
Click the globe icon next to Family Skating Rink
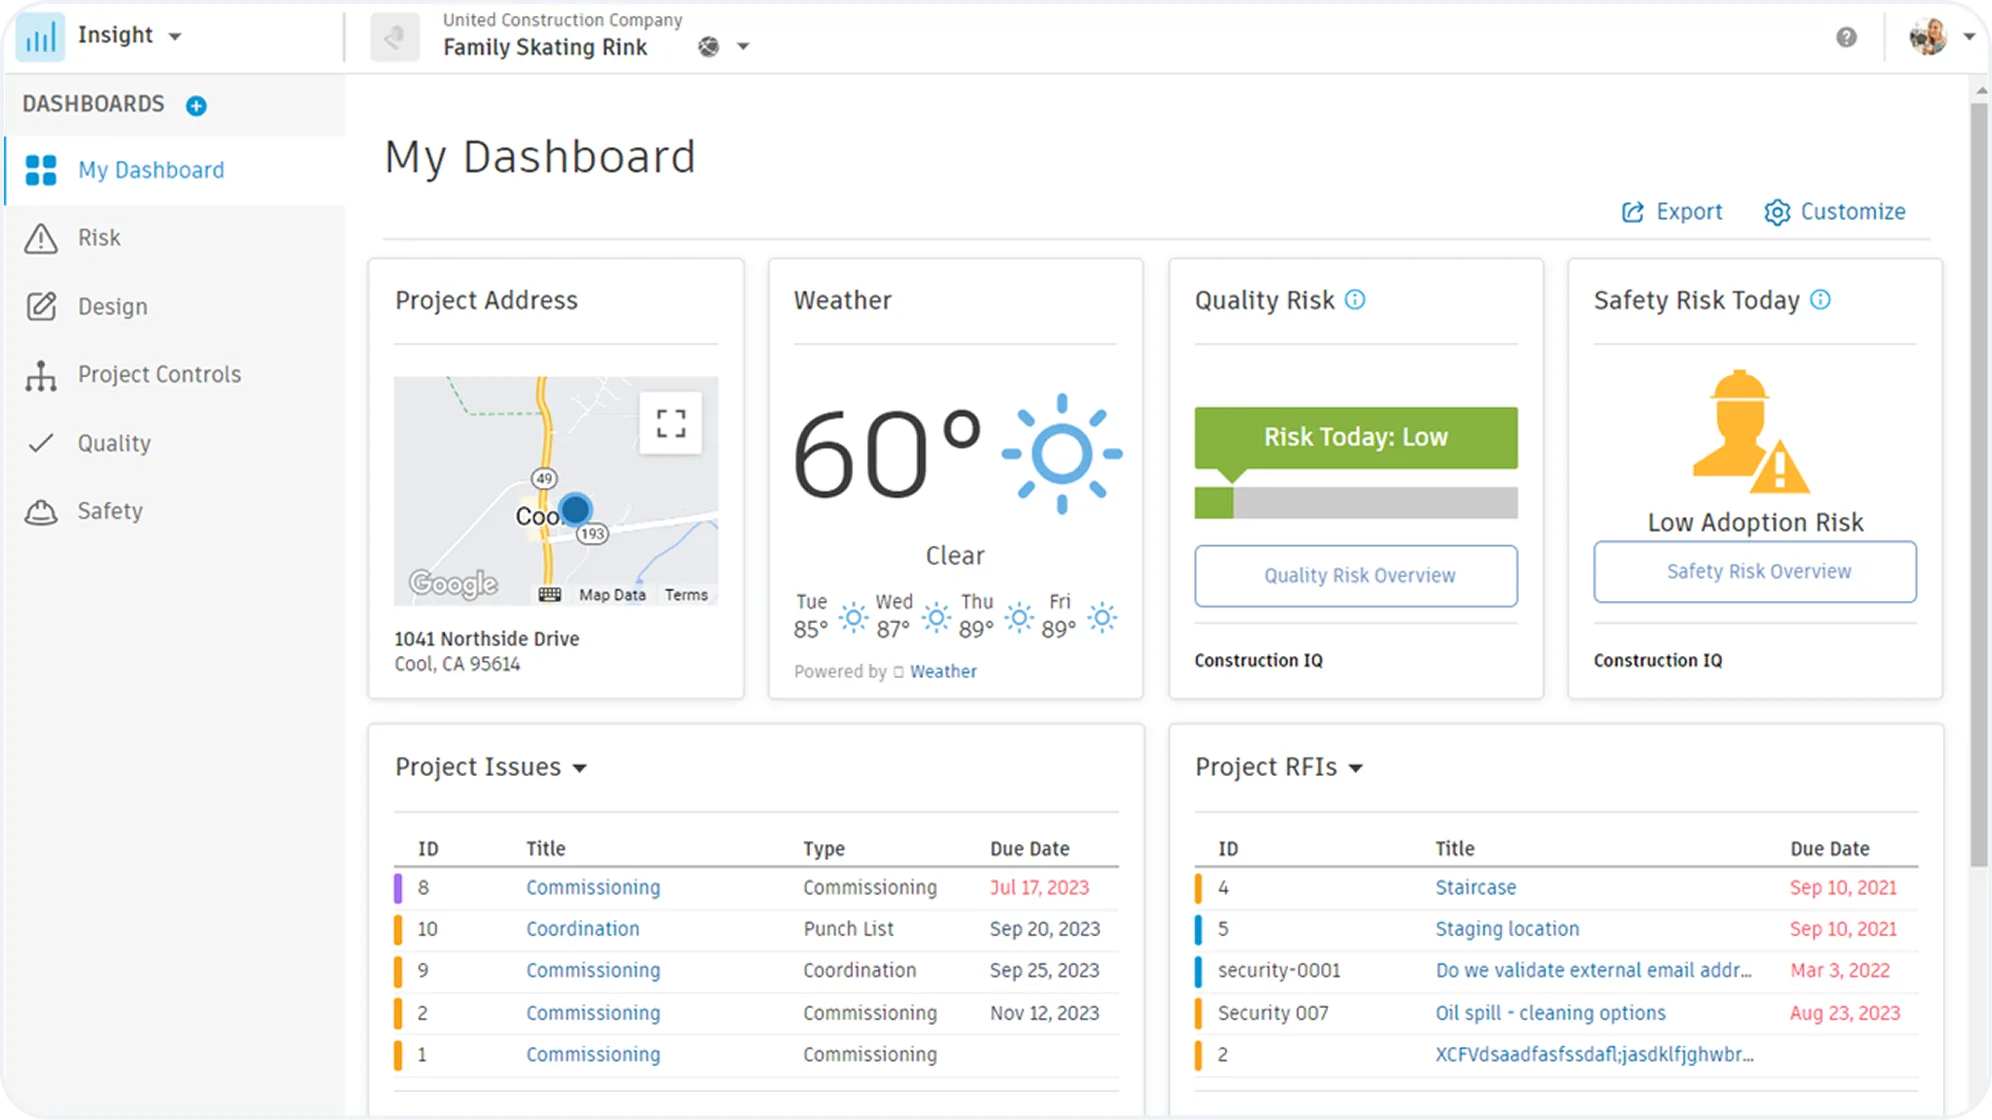click(x=708, y=46)
